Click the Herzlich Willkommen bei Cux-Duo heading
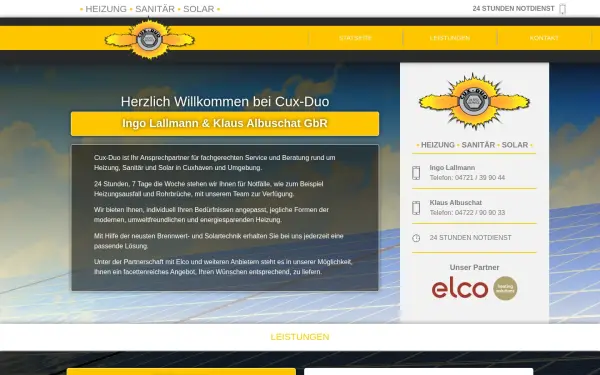 225,101
